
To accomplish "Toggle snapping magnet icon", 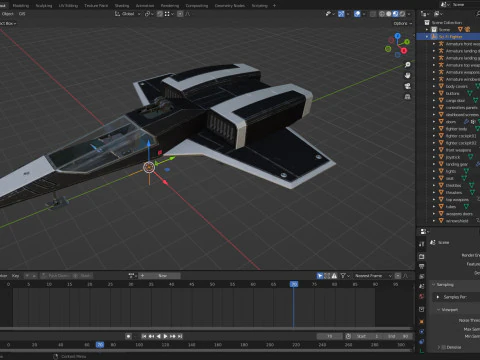I will (x=160, y=14).
